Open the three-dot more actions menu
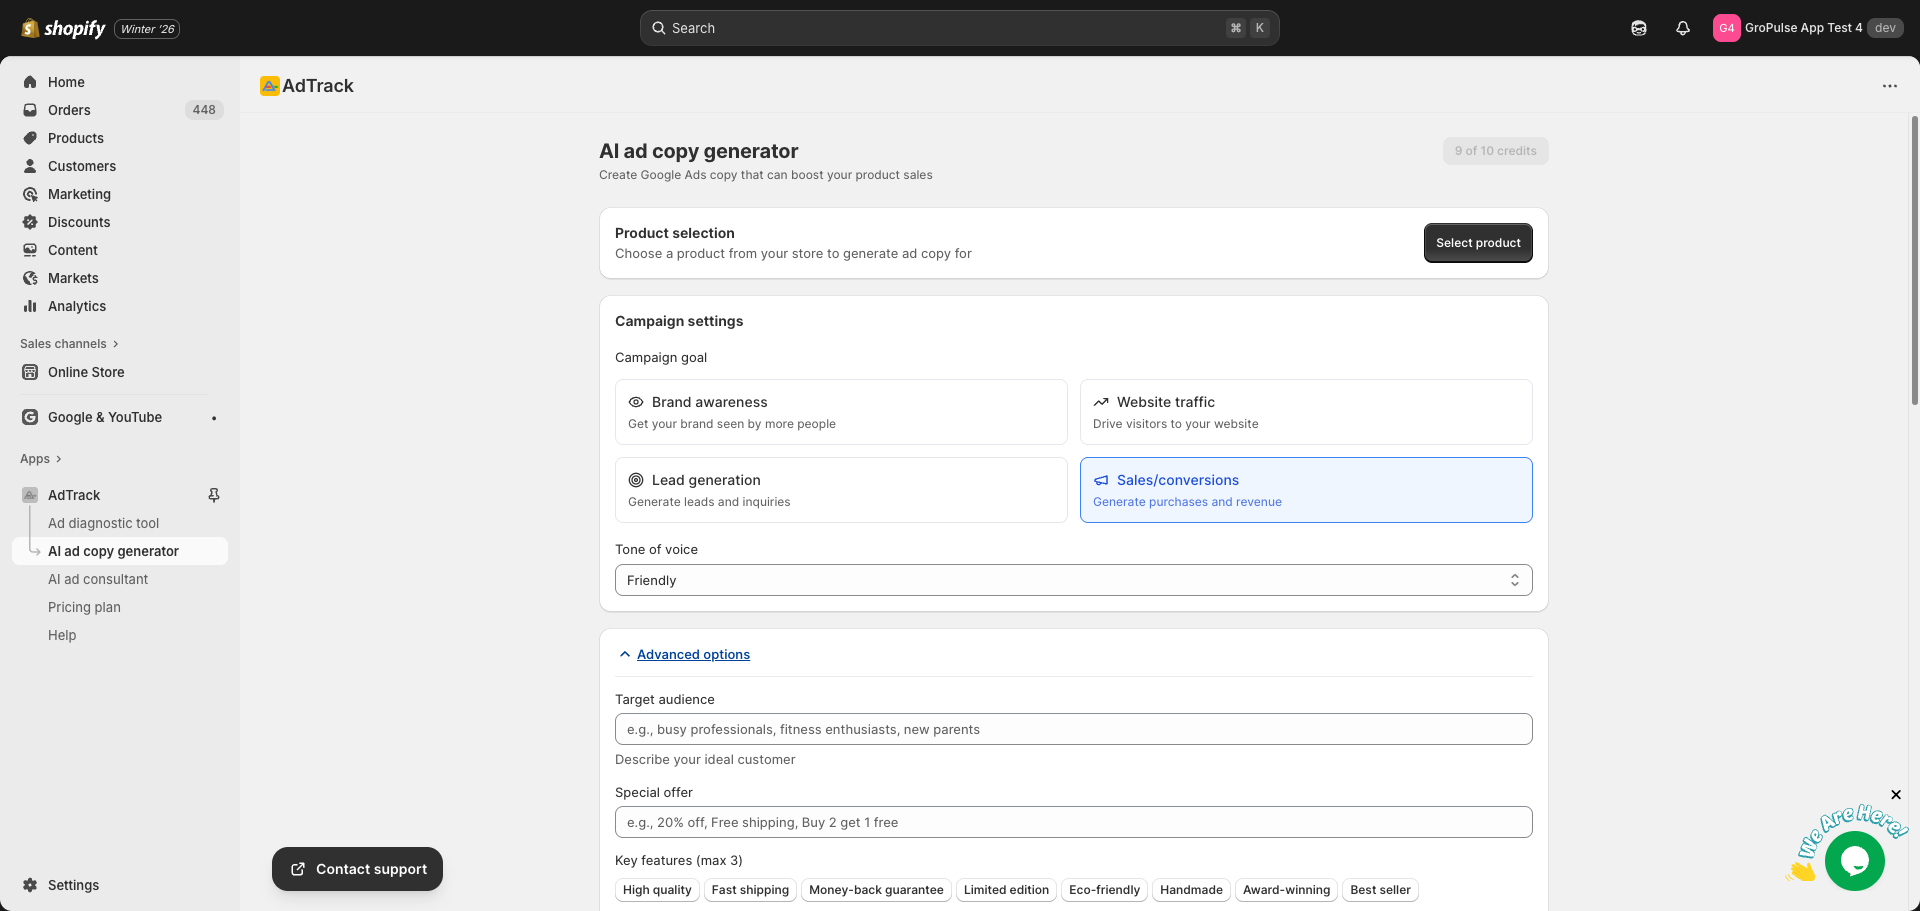Image resolution: width=1920 pixels, height=911 pixels. click(1889, 86)
